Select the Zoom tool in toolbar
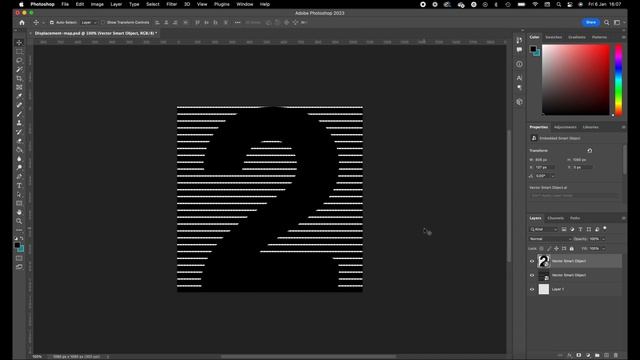The image size is (640, 360). (19, 221)
